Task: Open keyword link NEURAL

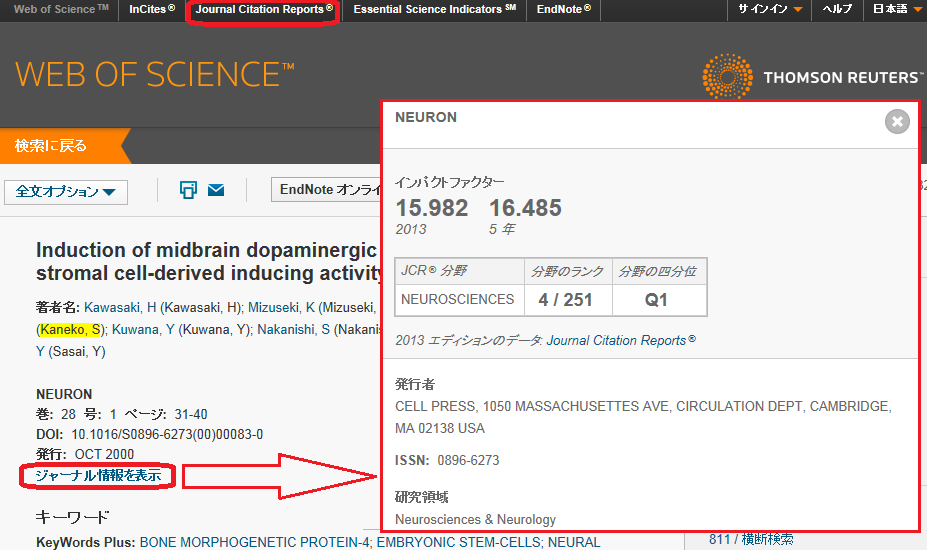Action: (573, 542)
